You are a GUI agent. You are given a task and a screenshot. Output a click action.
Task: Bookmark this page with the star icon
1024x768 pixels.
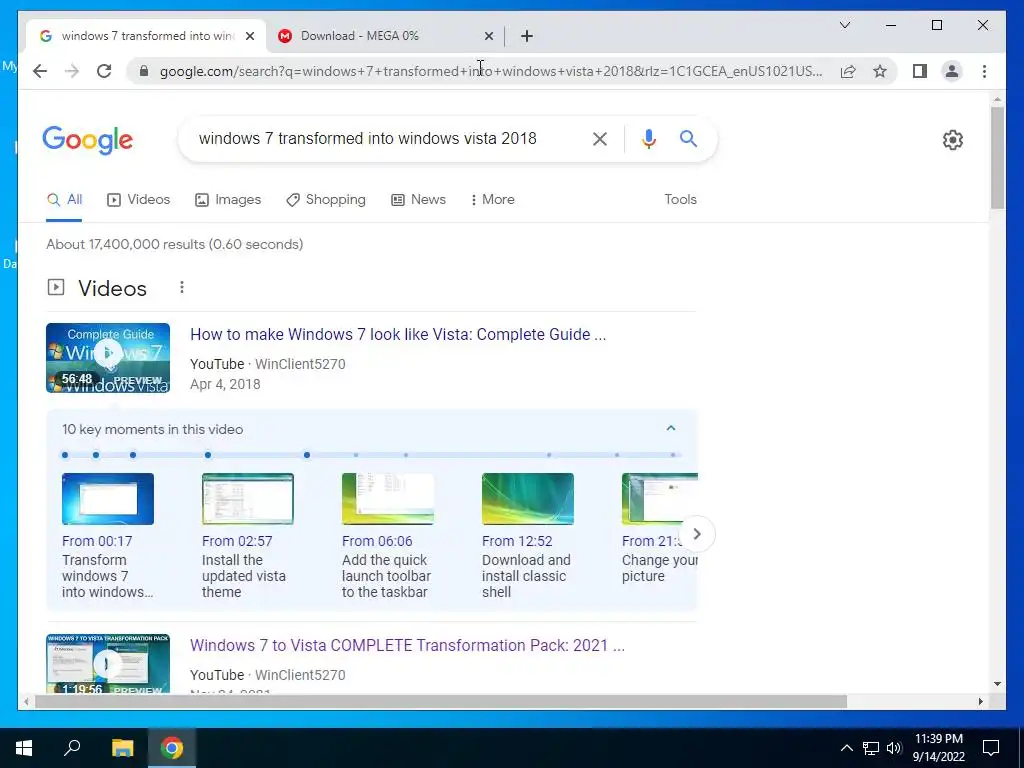pos(880,71)
